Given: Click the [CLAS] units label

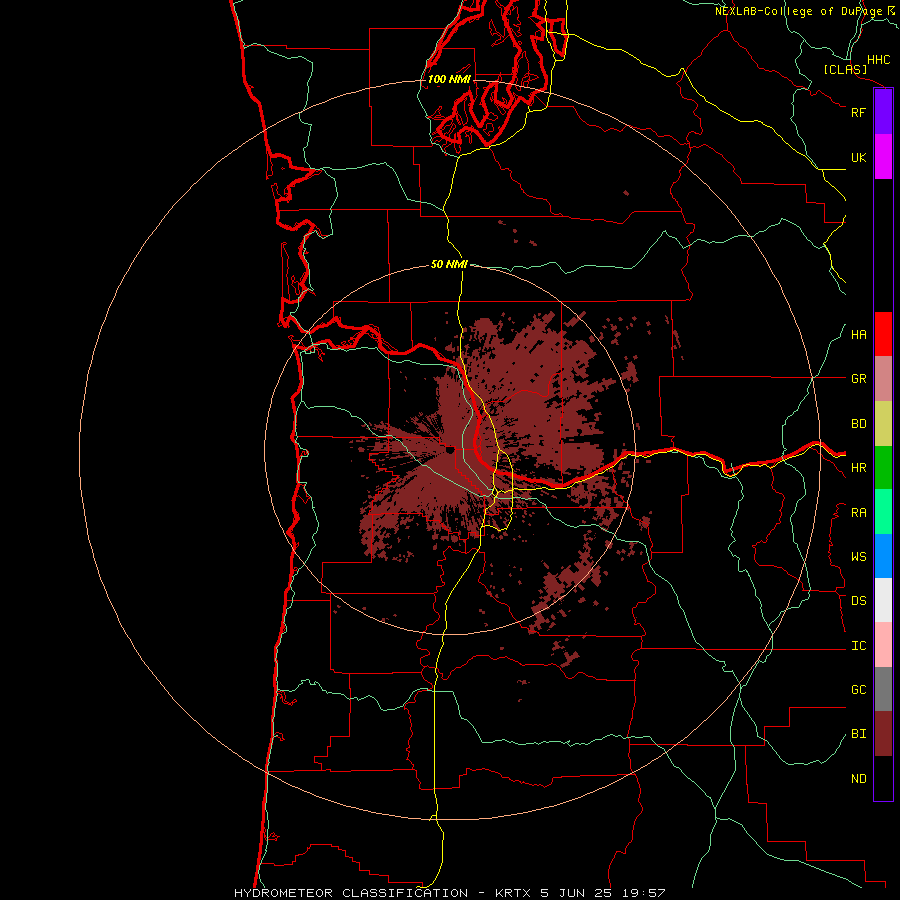Looking at the screenshot, I should (x=845, y=69).
